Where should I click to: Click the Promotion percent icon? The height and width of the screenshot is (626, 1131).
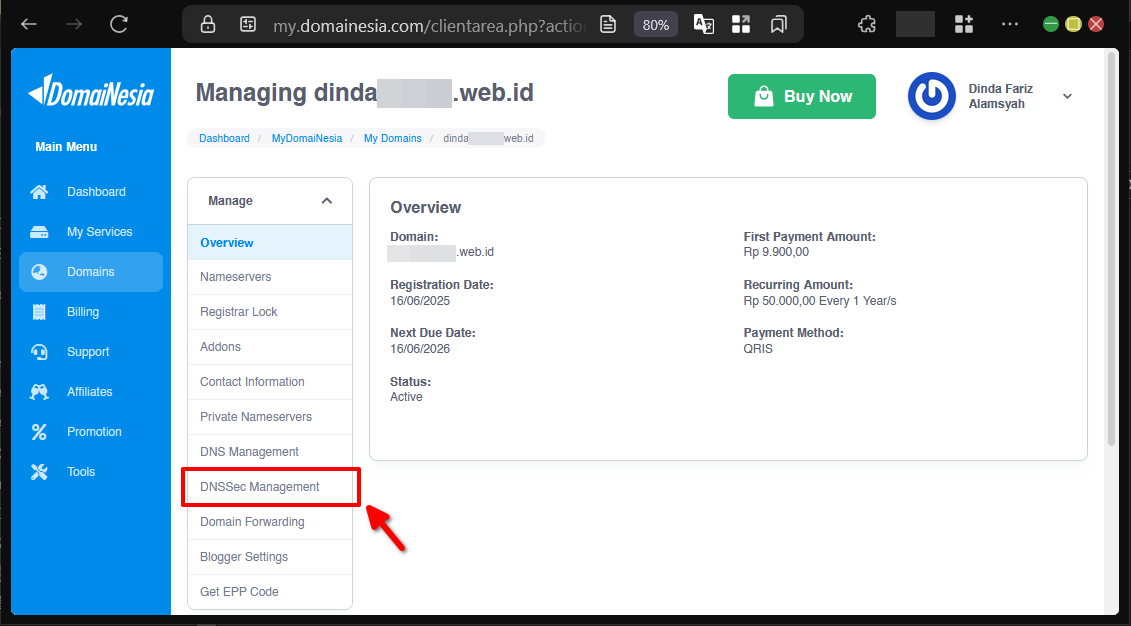coord(39,432)
